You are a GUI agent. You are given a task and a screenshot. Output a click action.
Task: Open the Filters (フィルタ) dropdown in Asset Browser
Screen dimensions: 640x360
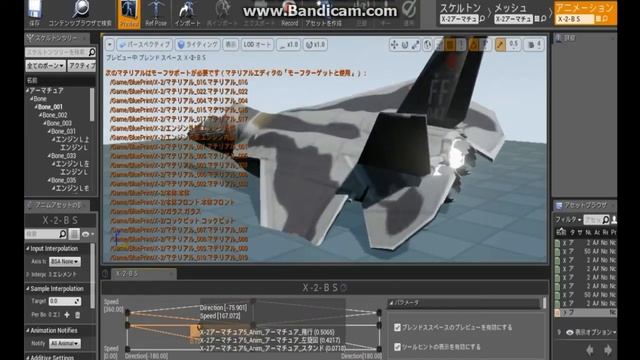pyautogui.click(x=568, y=220)
